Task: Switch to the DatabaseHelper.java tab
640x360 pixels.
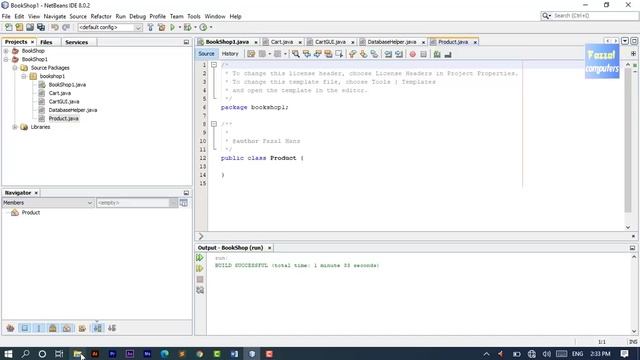Action: click(391, 42)
